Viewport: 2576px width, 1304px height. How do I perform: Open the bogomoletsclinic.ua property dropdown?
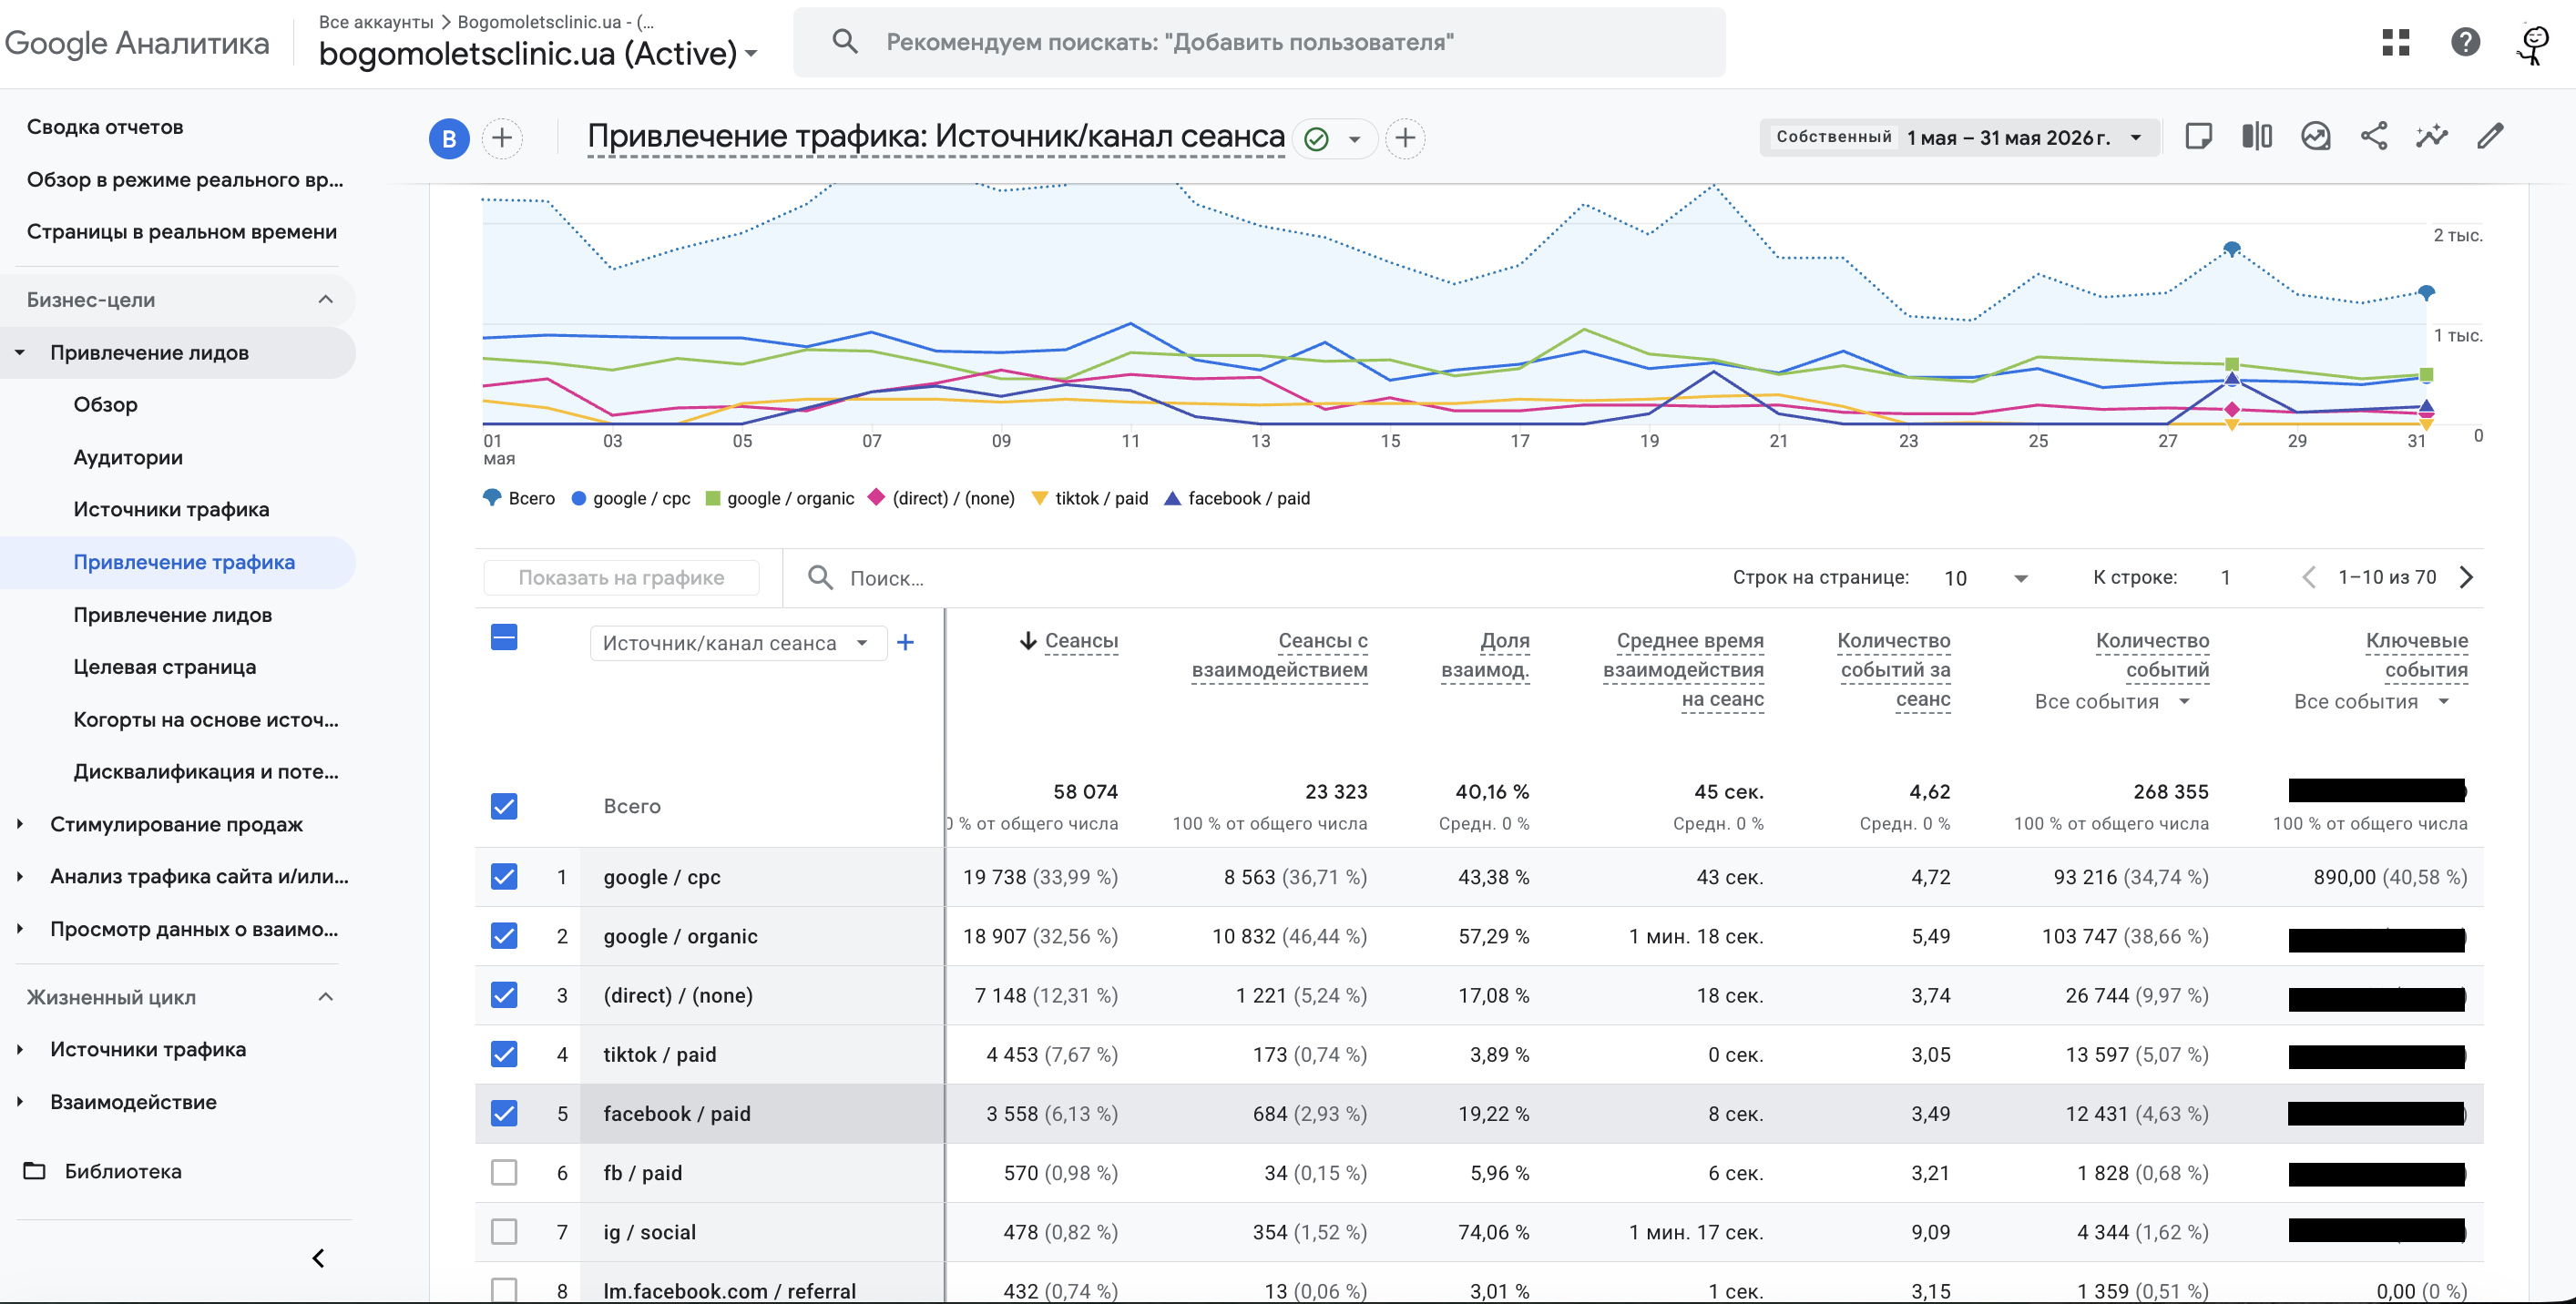pyautogui.click(x=538, y=53)
